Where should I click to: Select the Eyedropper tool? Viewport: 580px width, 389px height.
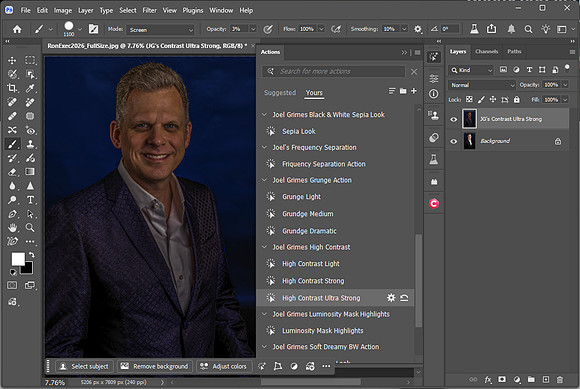pyautogui.click(x=30, y=88)
